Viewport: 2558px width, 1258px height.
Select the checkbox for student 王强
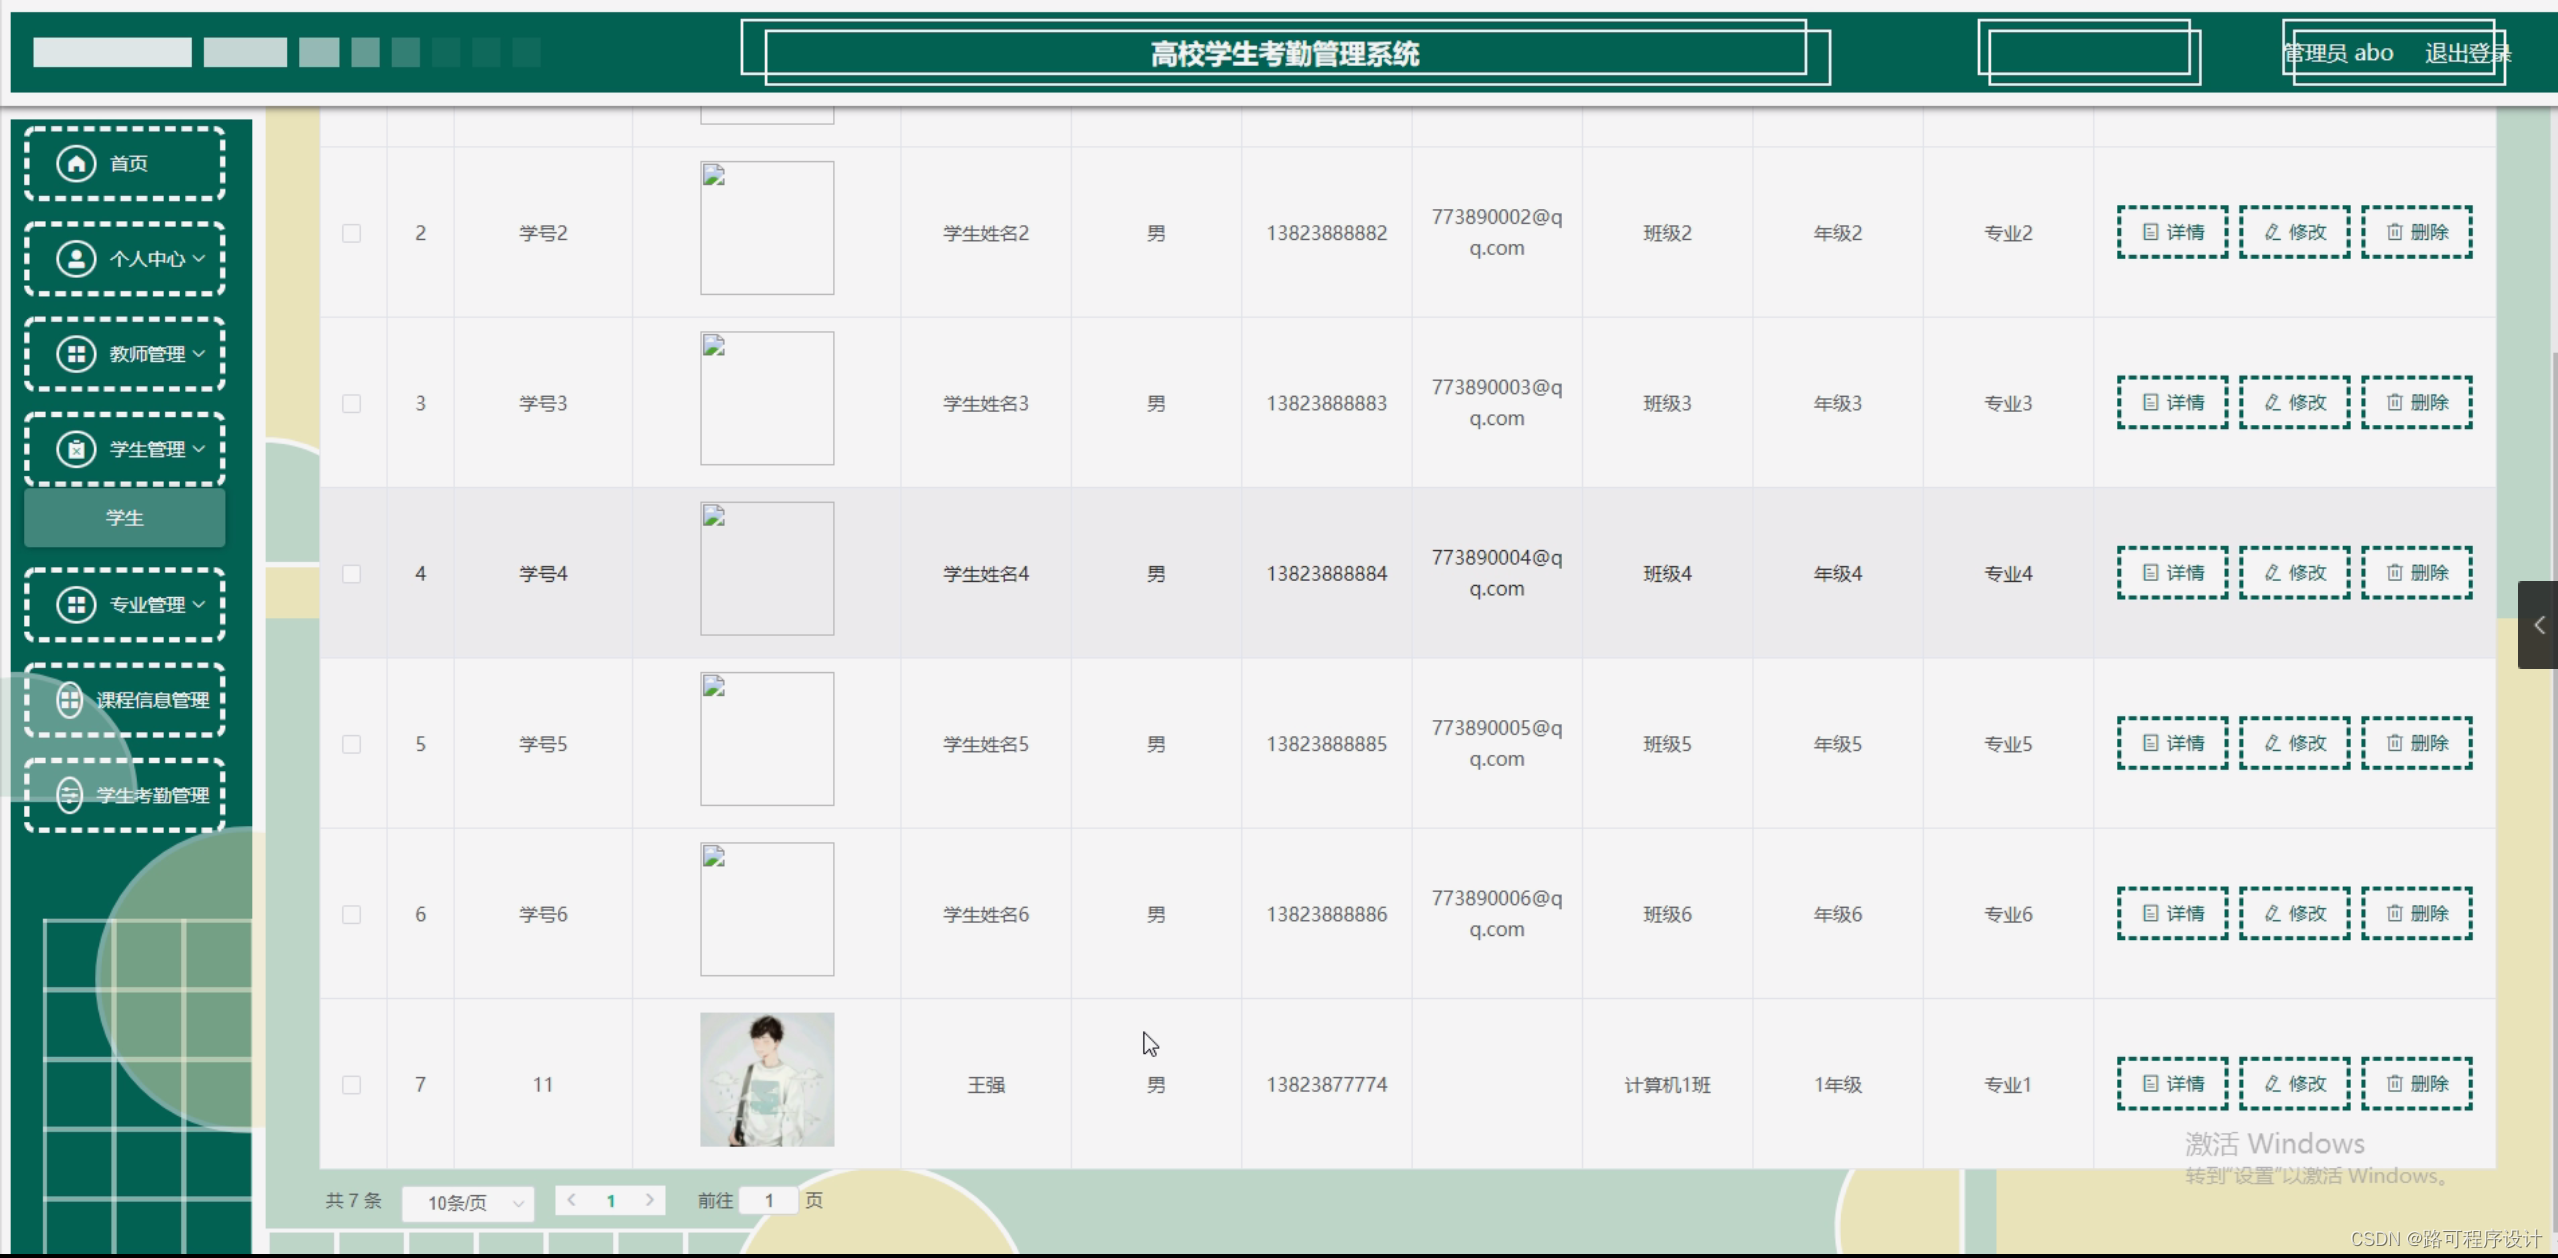[x=351, y=1085]
